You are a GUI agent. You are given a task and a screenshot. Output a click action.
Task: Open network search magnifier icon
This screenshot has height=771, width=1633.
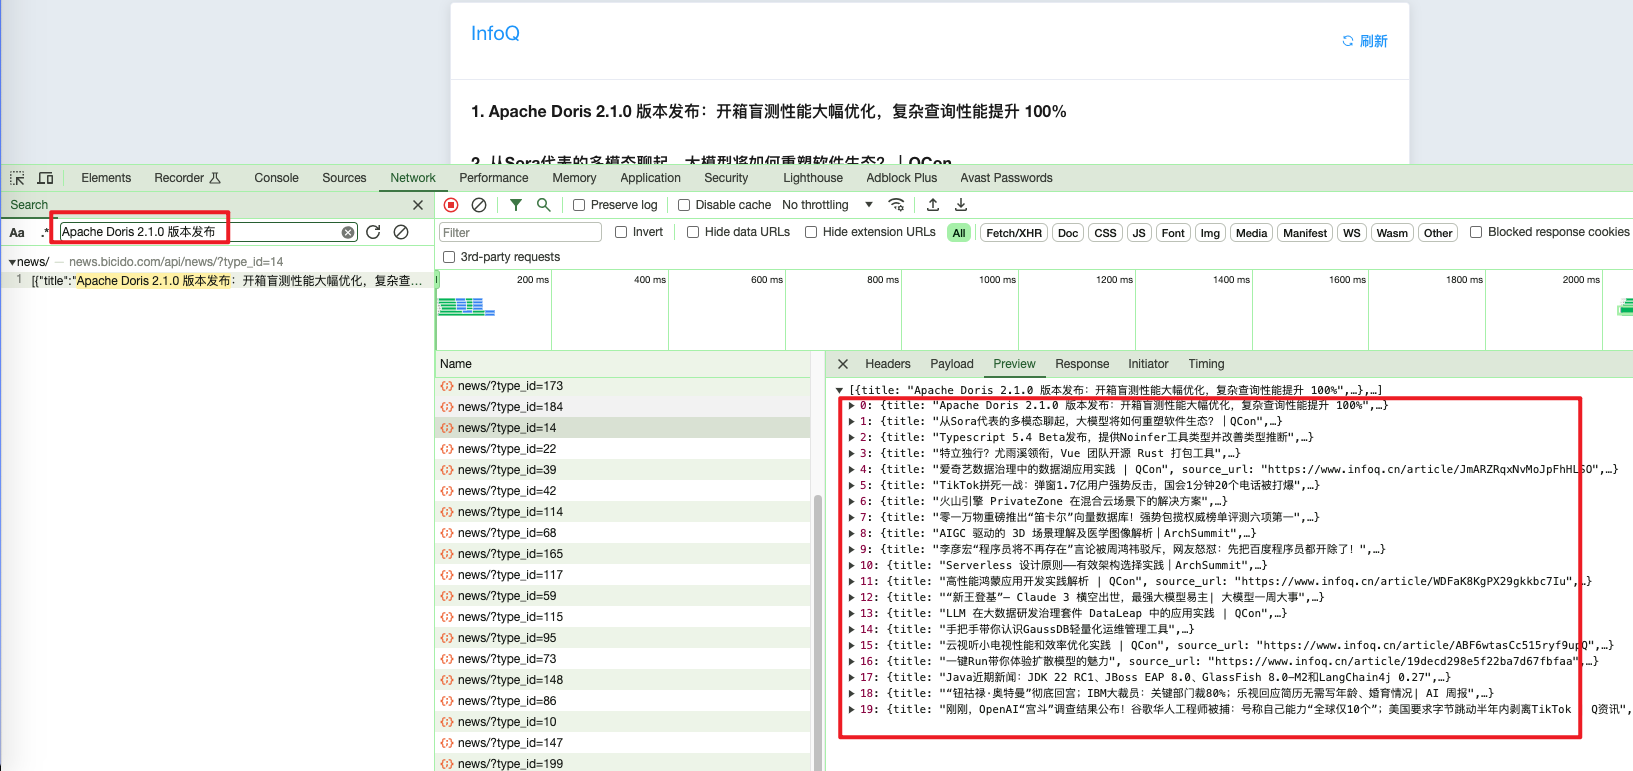coord(544,205)
